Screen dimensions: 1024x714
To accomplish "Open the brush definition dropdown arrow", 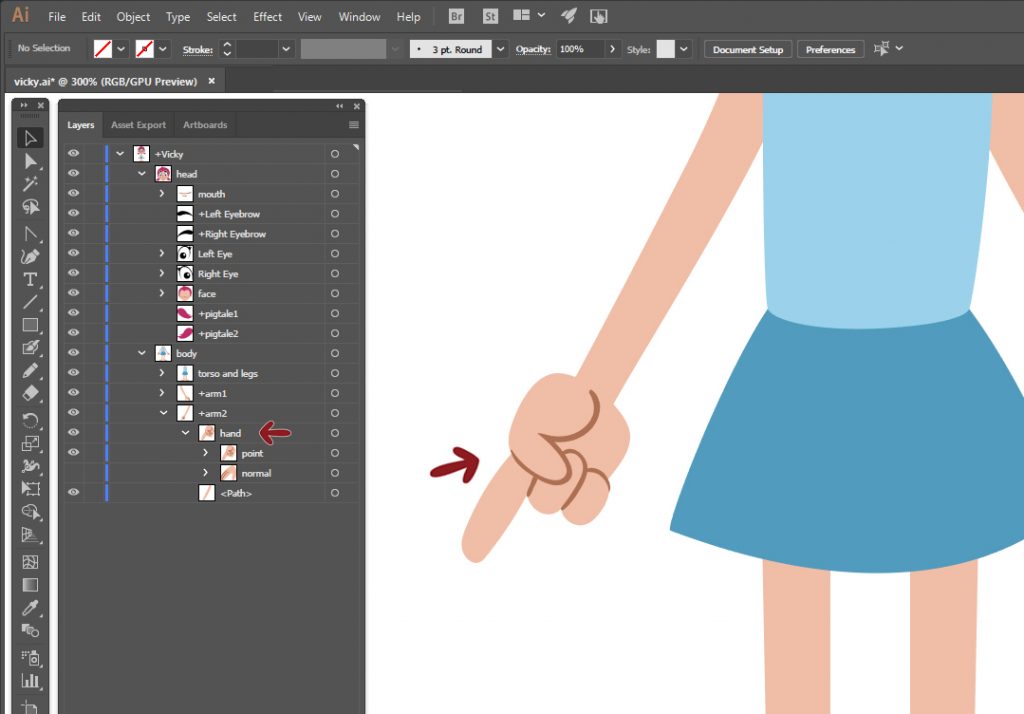I will pyautogui.click(x=500, y=49).
